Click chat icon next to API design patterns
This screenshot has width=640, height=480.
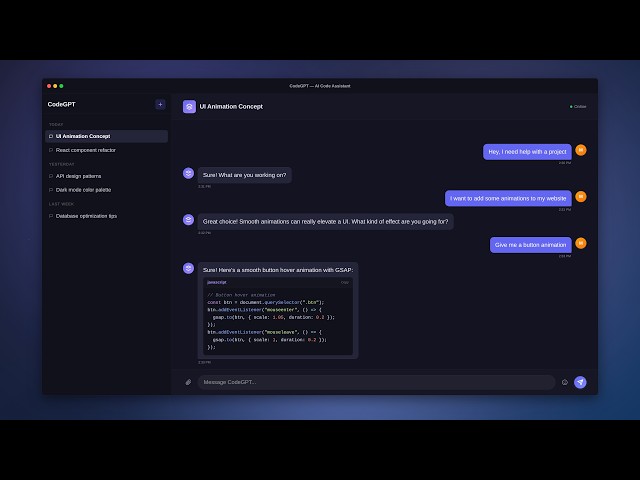coord(51,176)
